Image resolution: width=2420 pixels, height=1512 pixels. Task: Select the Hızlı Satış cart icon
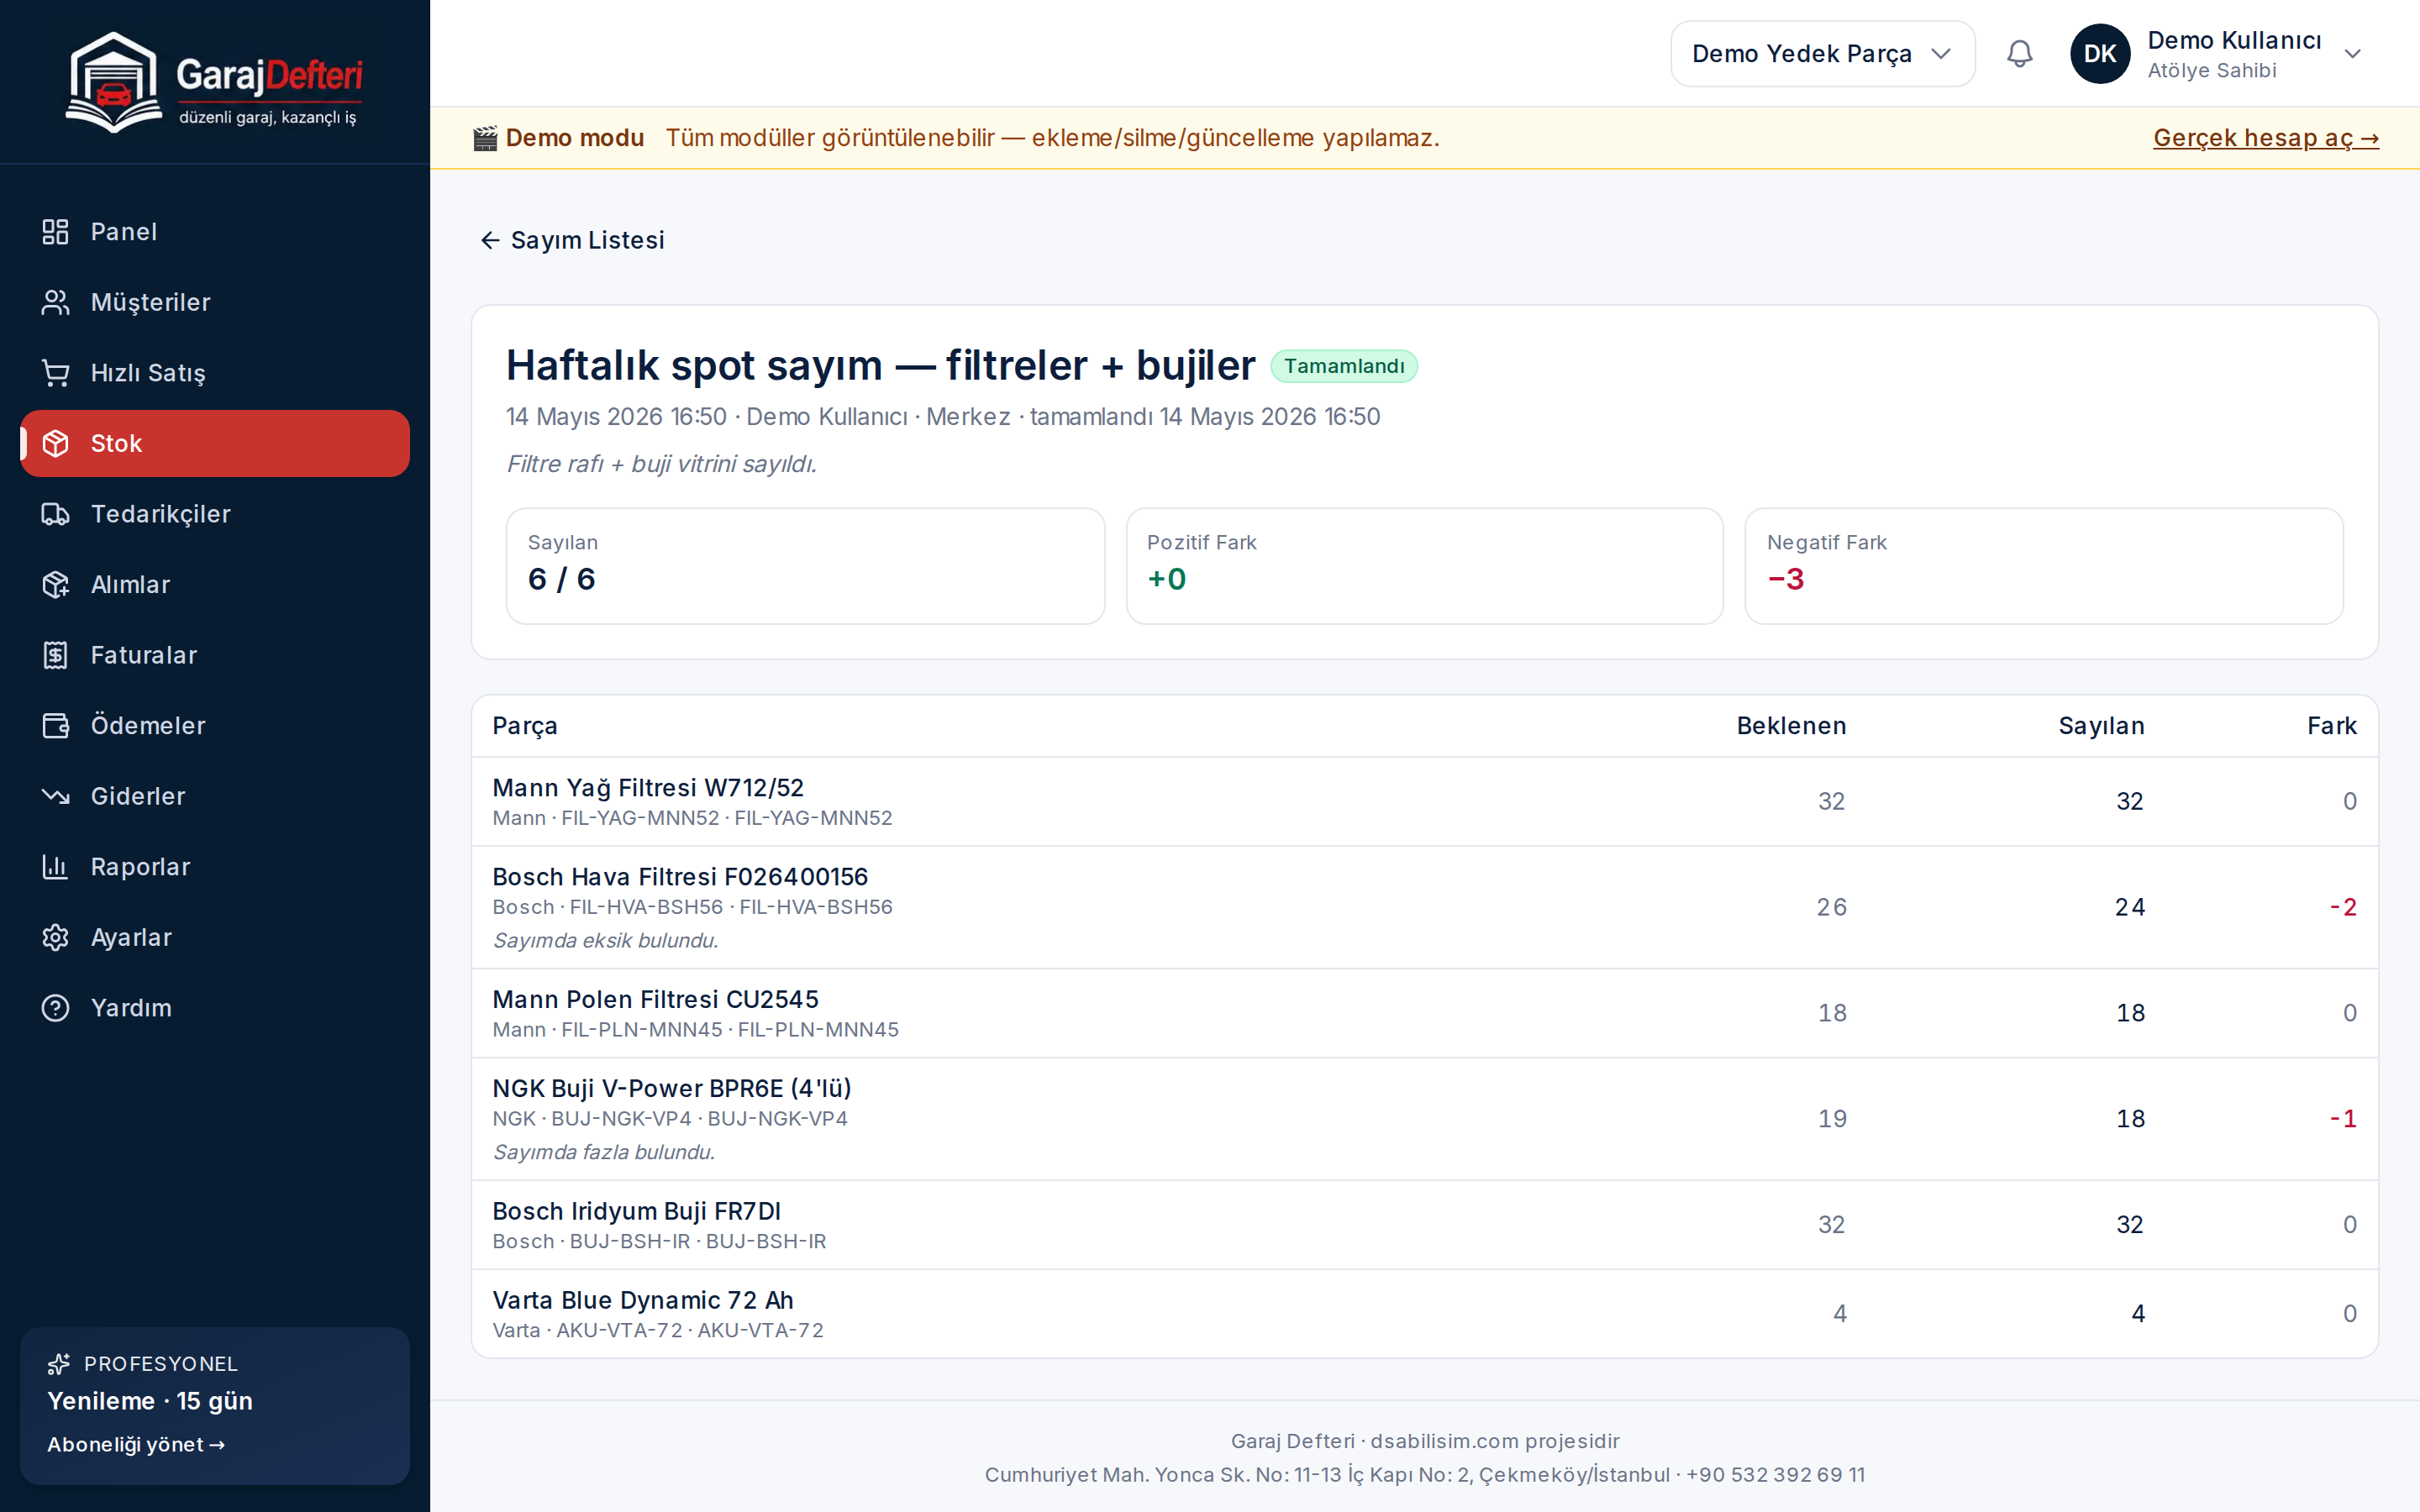pos(55,373)
